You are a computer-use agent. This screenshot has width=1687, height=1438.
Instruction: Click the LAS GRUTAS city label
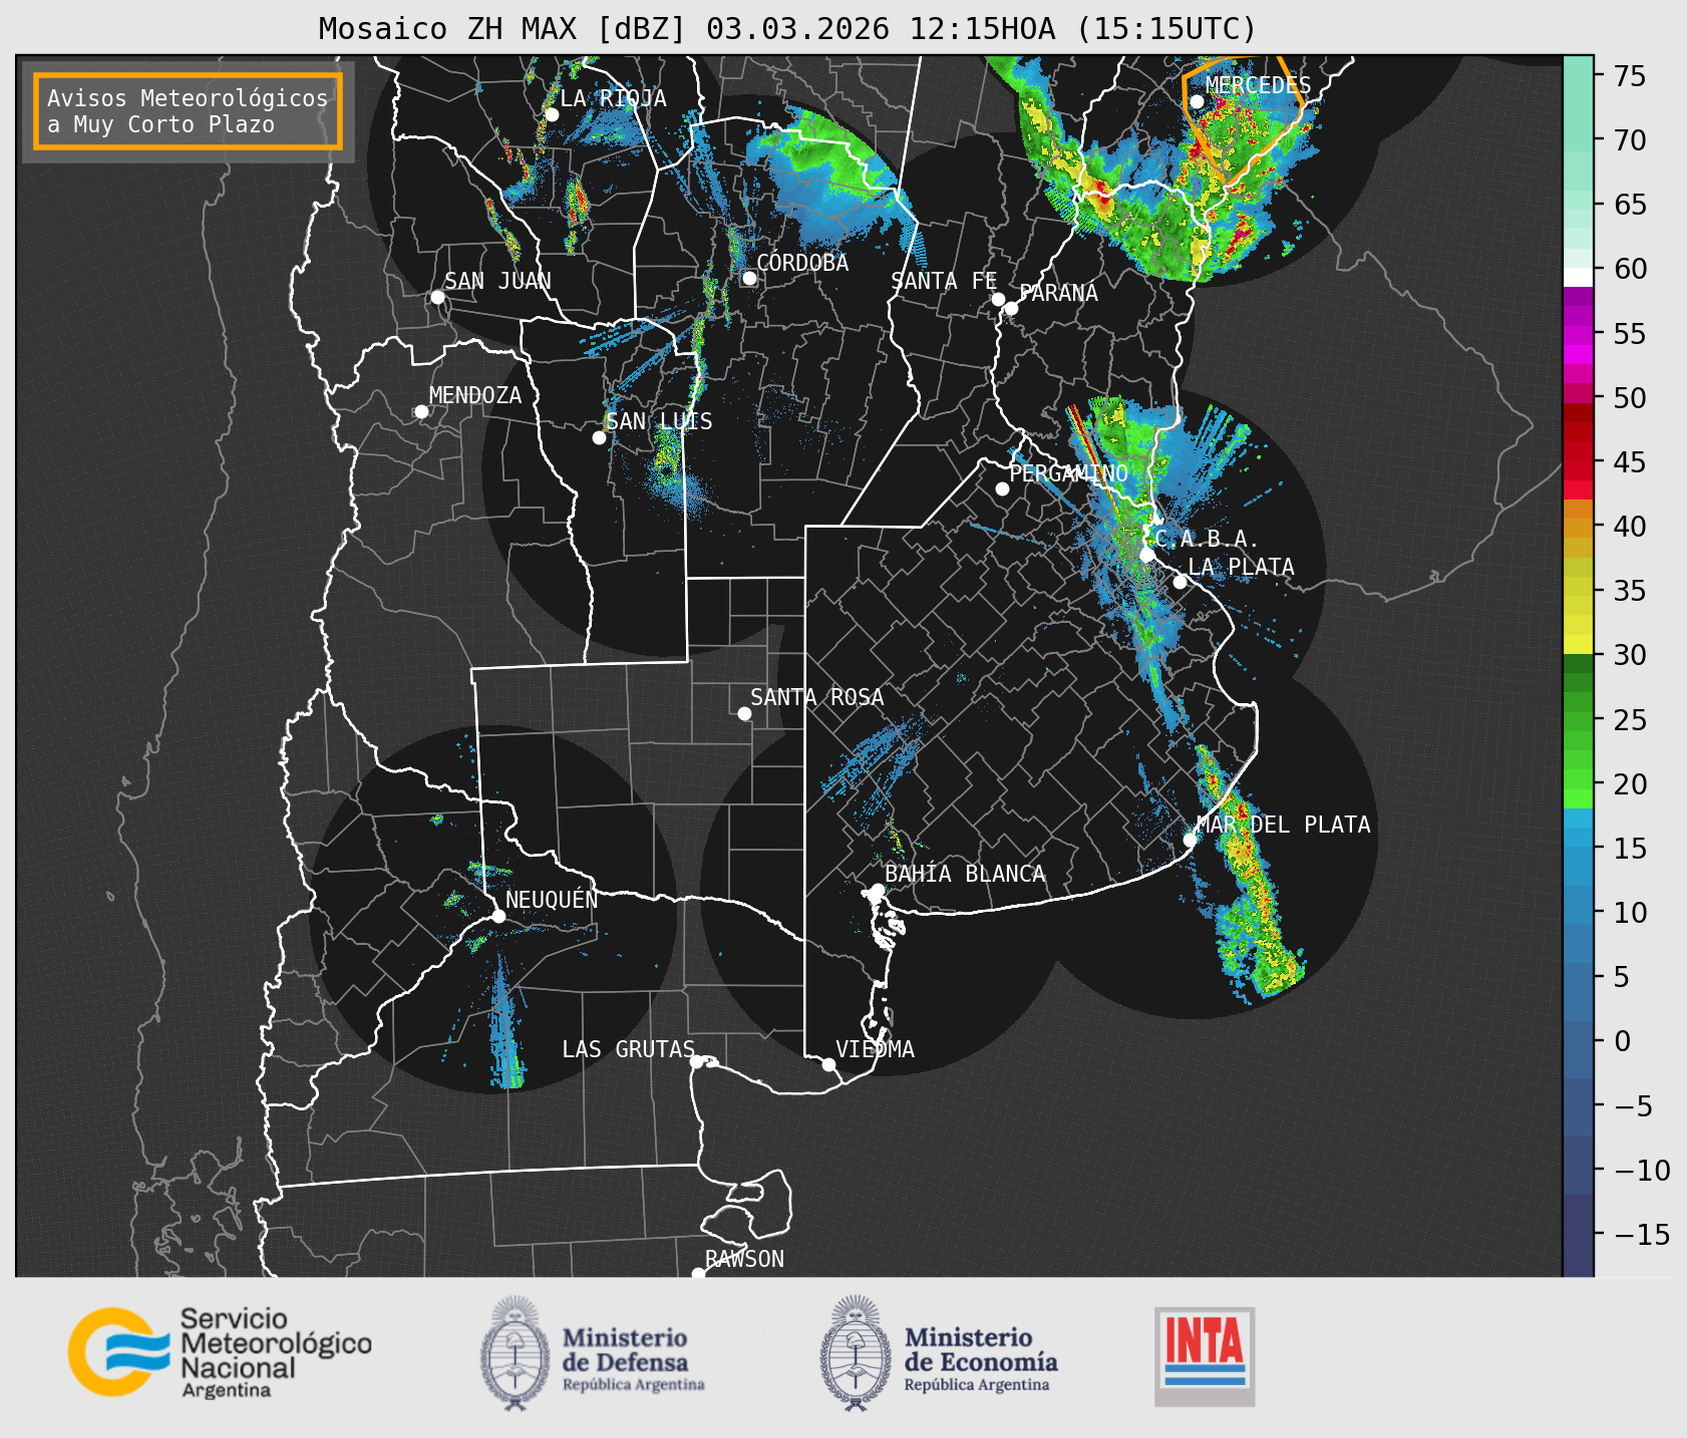point(628,1049)
